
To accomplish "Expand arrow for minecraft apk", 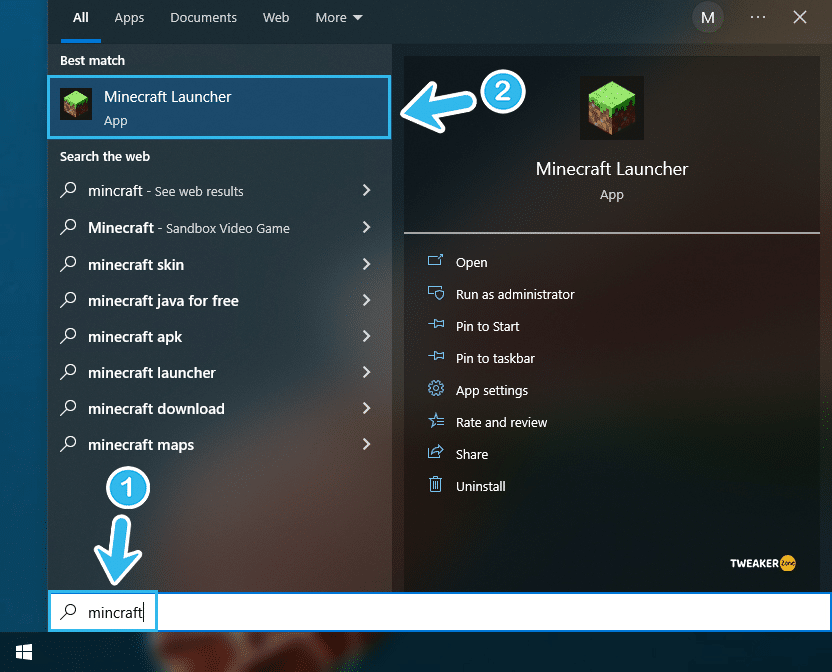I will 366,336.
